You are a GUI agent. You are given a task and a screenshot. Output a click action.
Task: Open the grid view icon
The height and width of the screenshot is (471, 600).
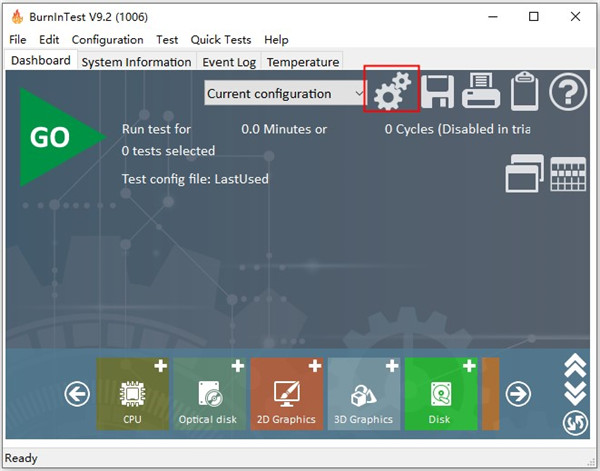568,174
